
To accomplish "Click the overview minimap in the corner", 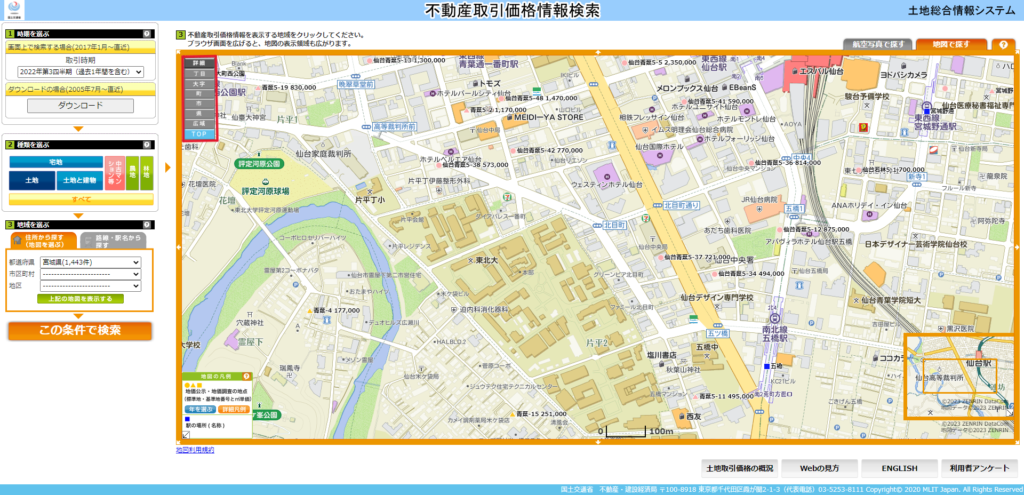I will pos(959,376).
